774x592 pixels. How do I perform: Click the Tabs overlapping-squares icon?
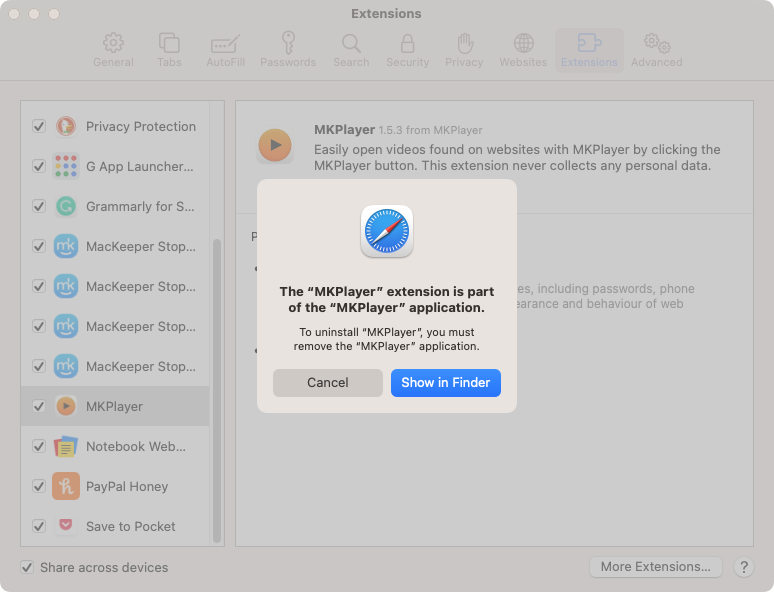(x=169, y=43)
